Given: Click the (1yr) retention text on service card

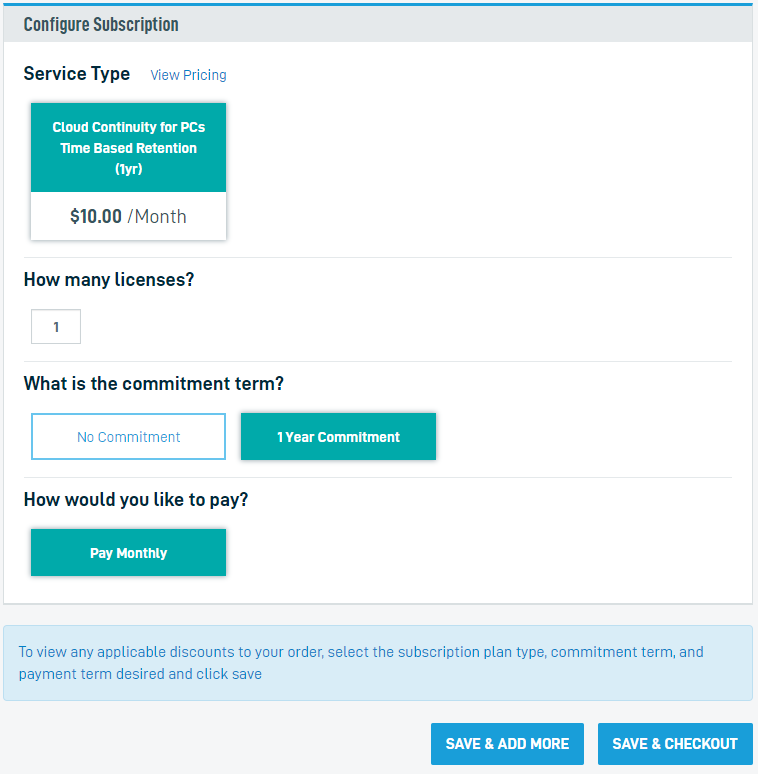Looking at the screenshot, I should click(129, 168).
